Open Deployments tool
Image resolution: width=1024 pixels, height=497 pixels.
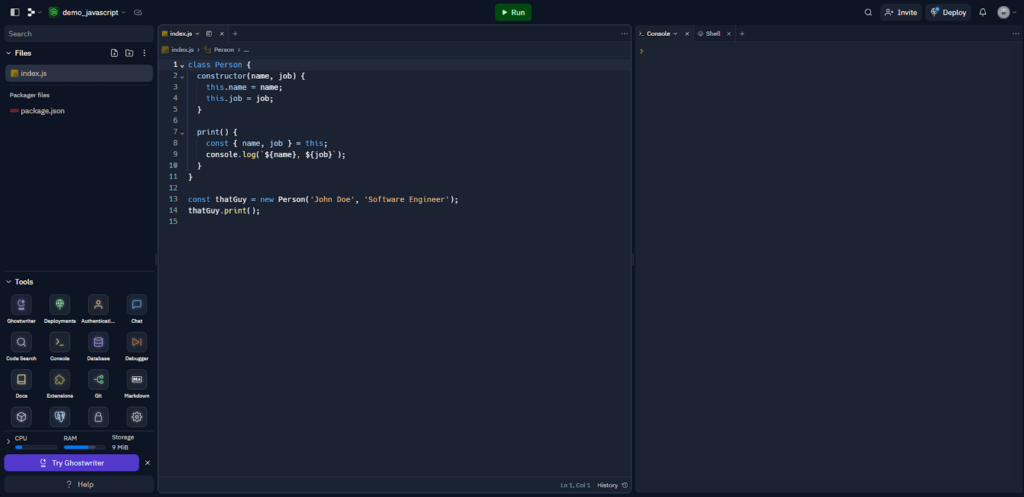pos(60,304)
